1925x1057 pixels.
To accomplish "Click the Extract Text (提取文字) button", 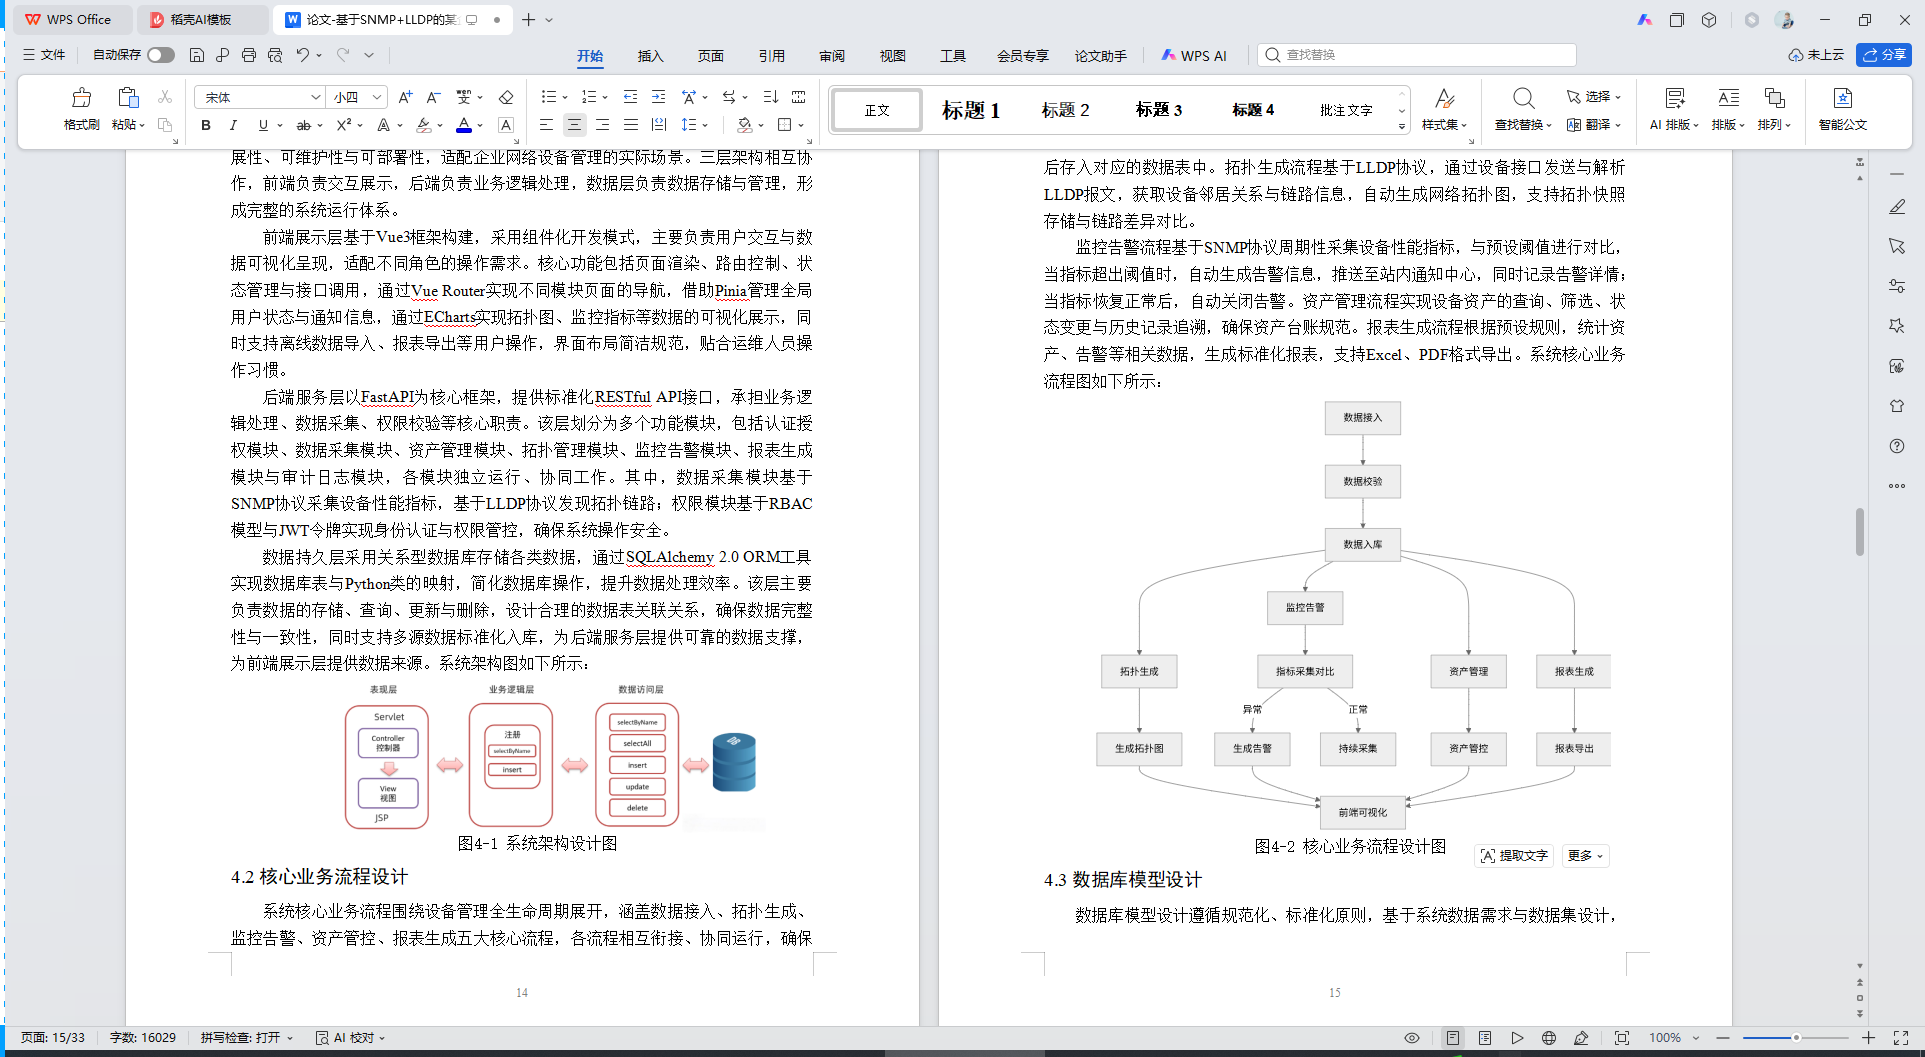I will (x=1514, y=856).
